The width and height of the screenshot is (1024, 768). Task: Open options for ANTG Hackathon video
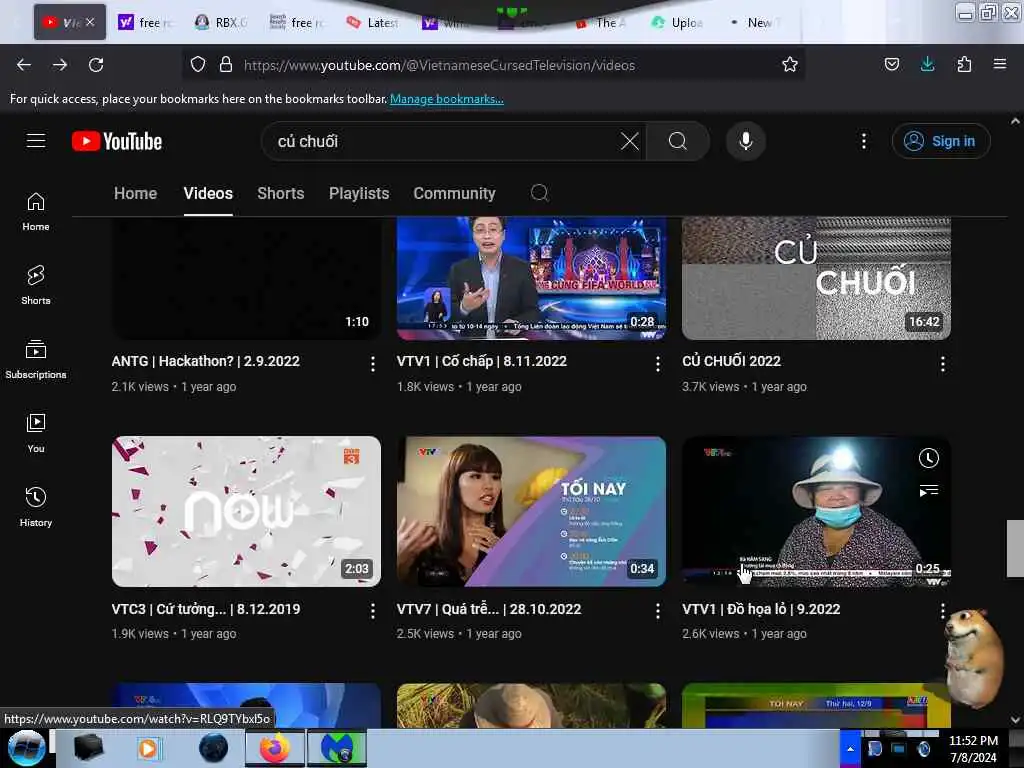tap(372, 364)
